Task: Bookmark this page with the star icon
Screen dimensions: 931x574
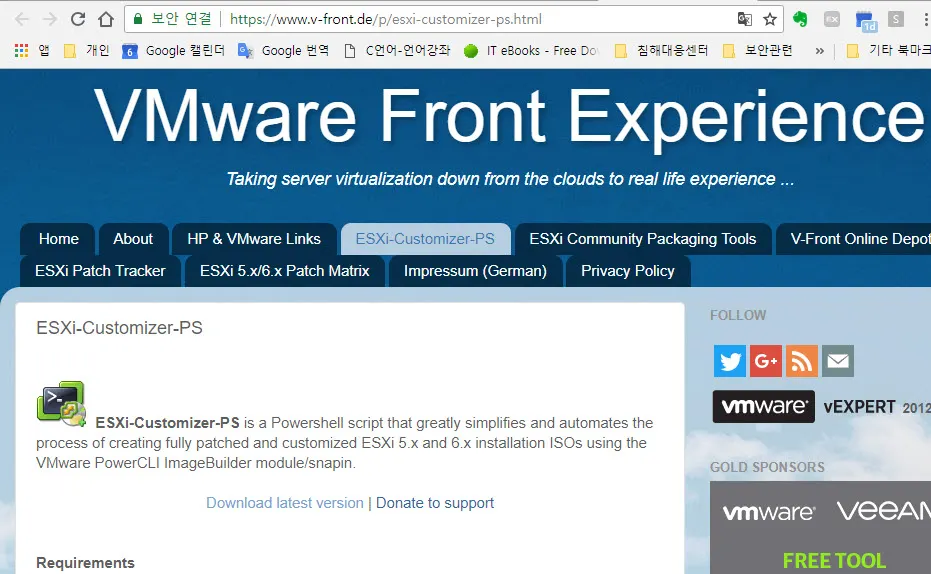Action: tap(770, 19)
